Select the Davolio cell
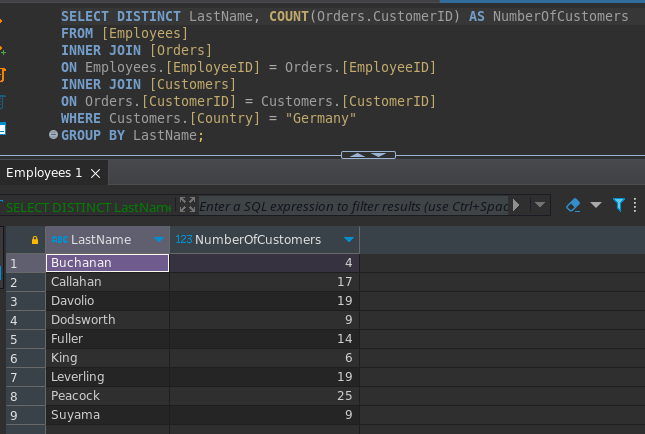 pos(107,301)
